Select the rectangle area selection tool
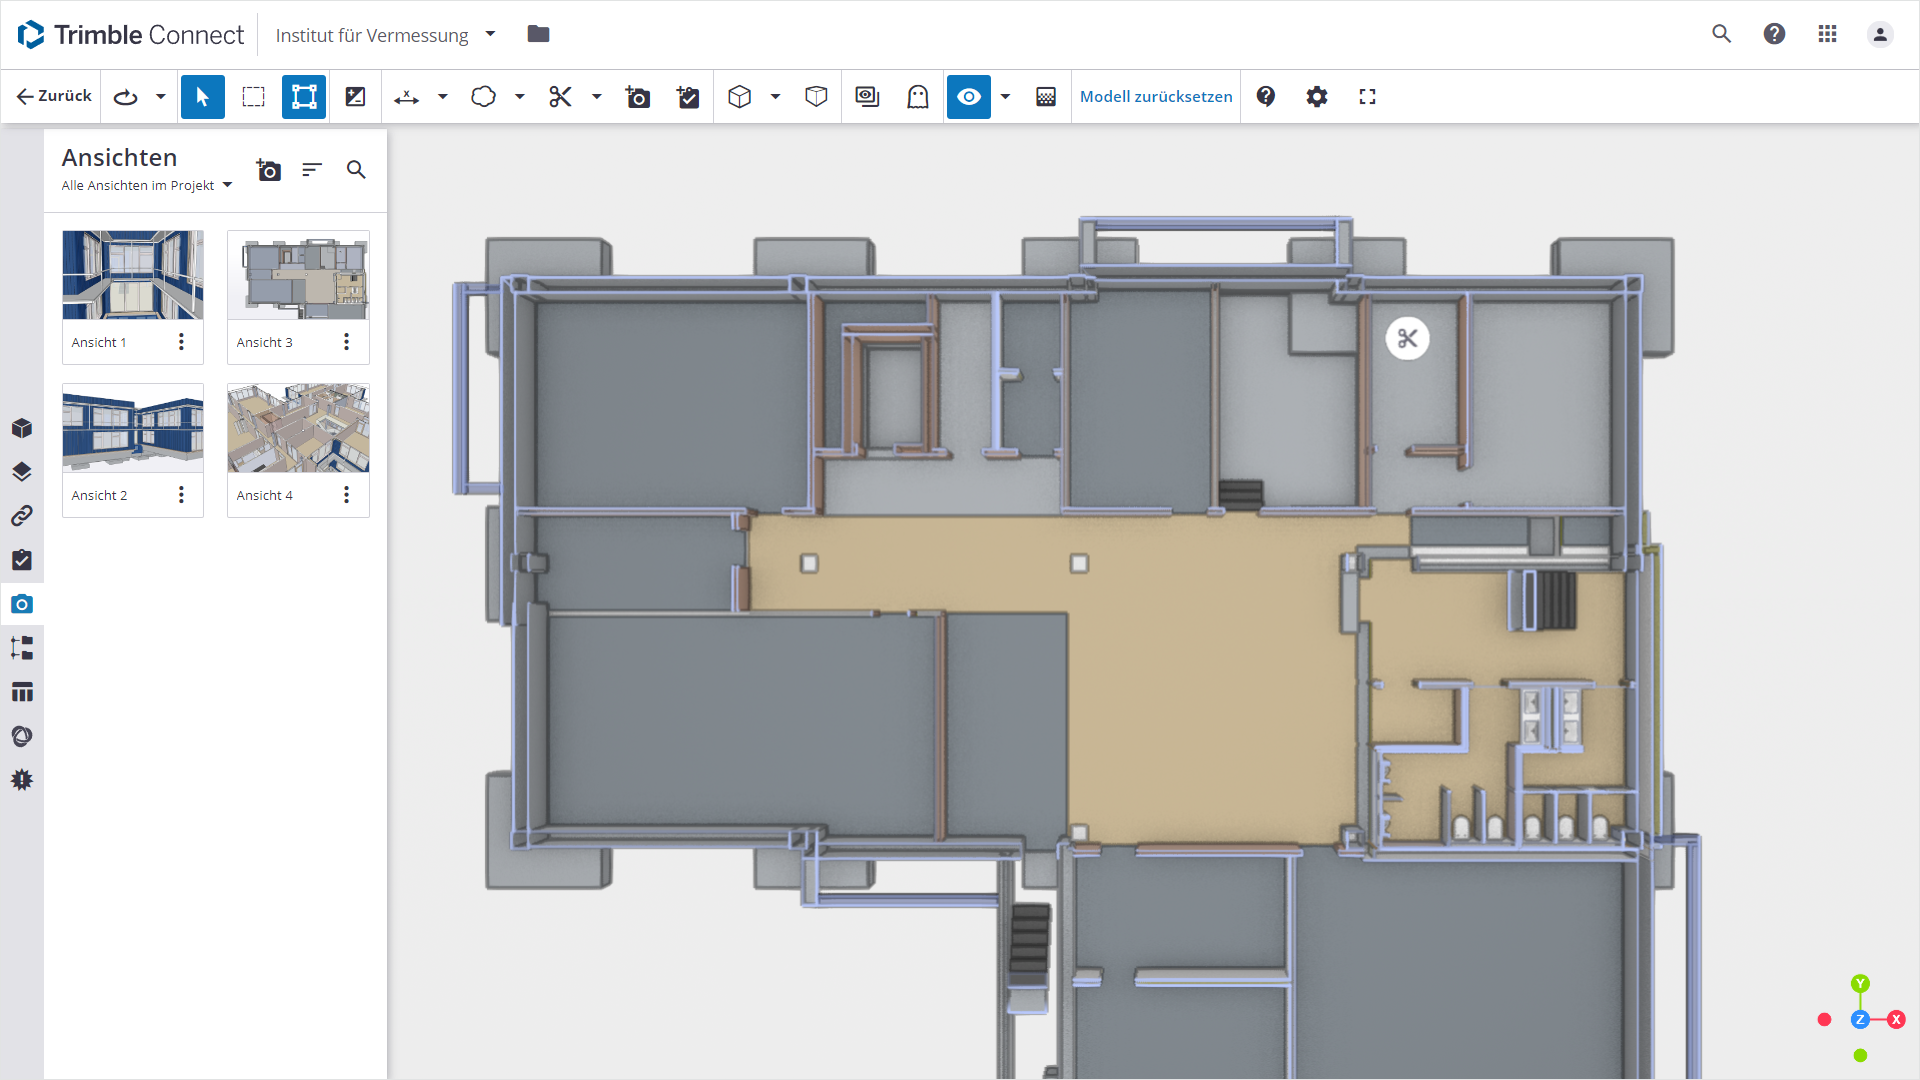1920x1080 pixels. click(254, 97)
